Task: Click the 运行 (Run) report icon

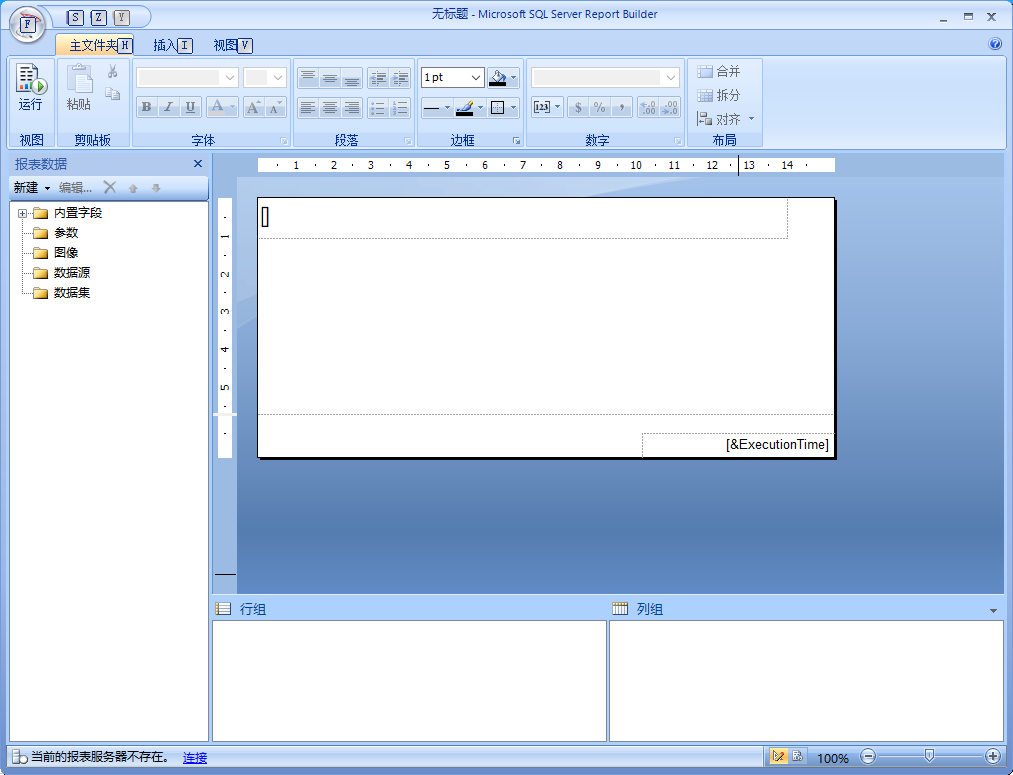Action: click(30, 88)
